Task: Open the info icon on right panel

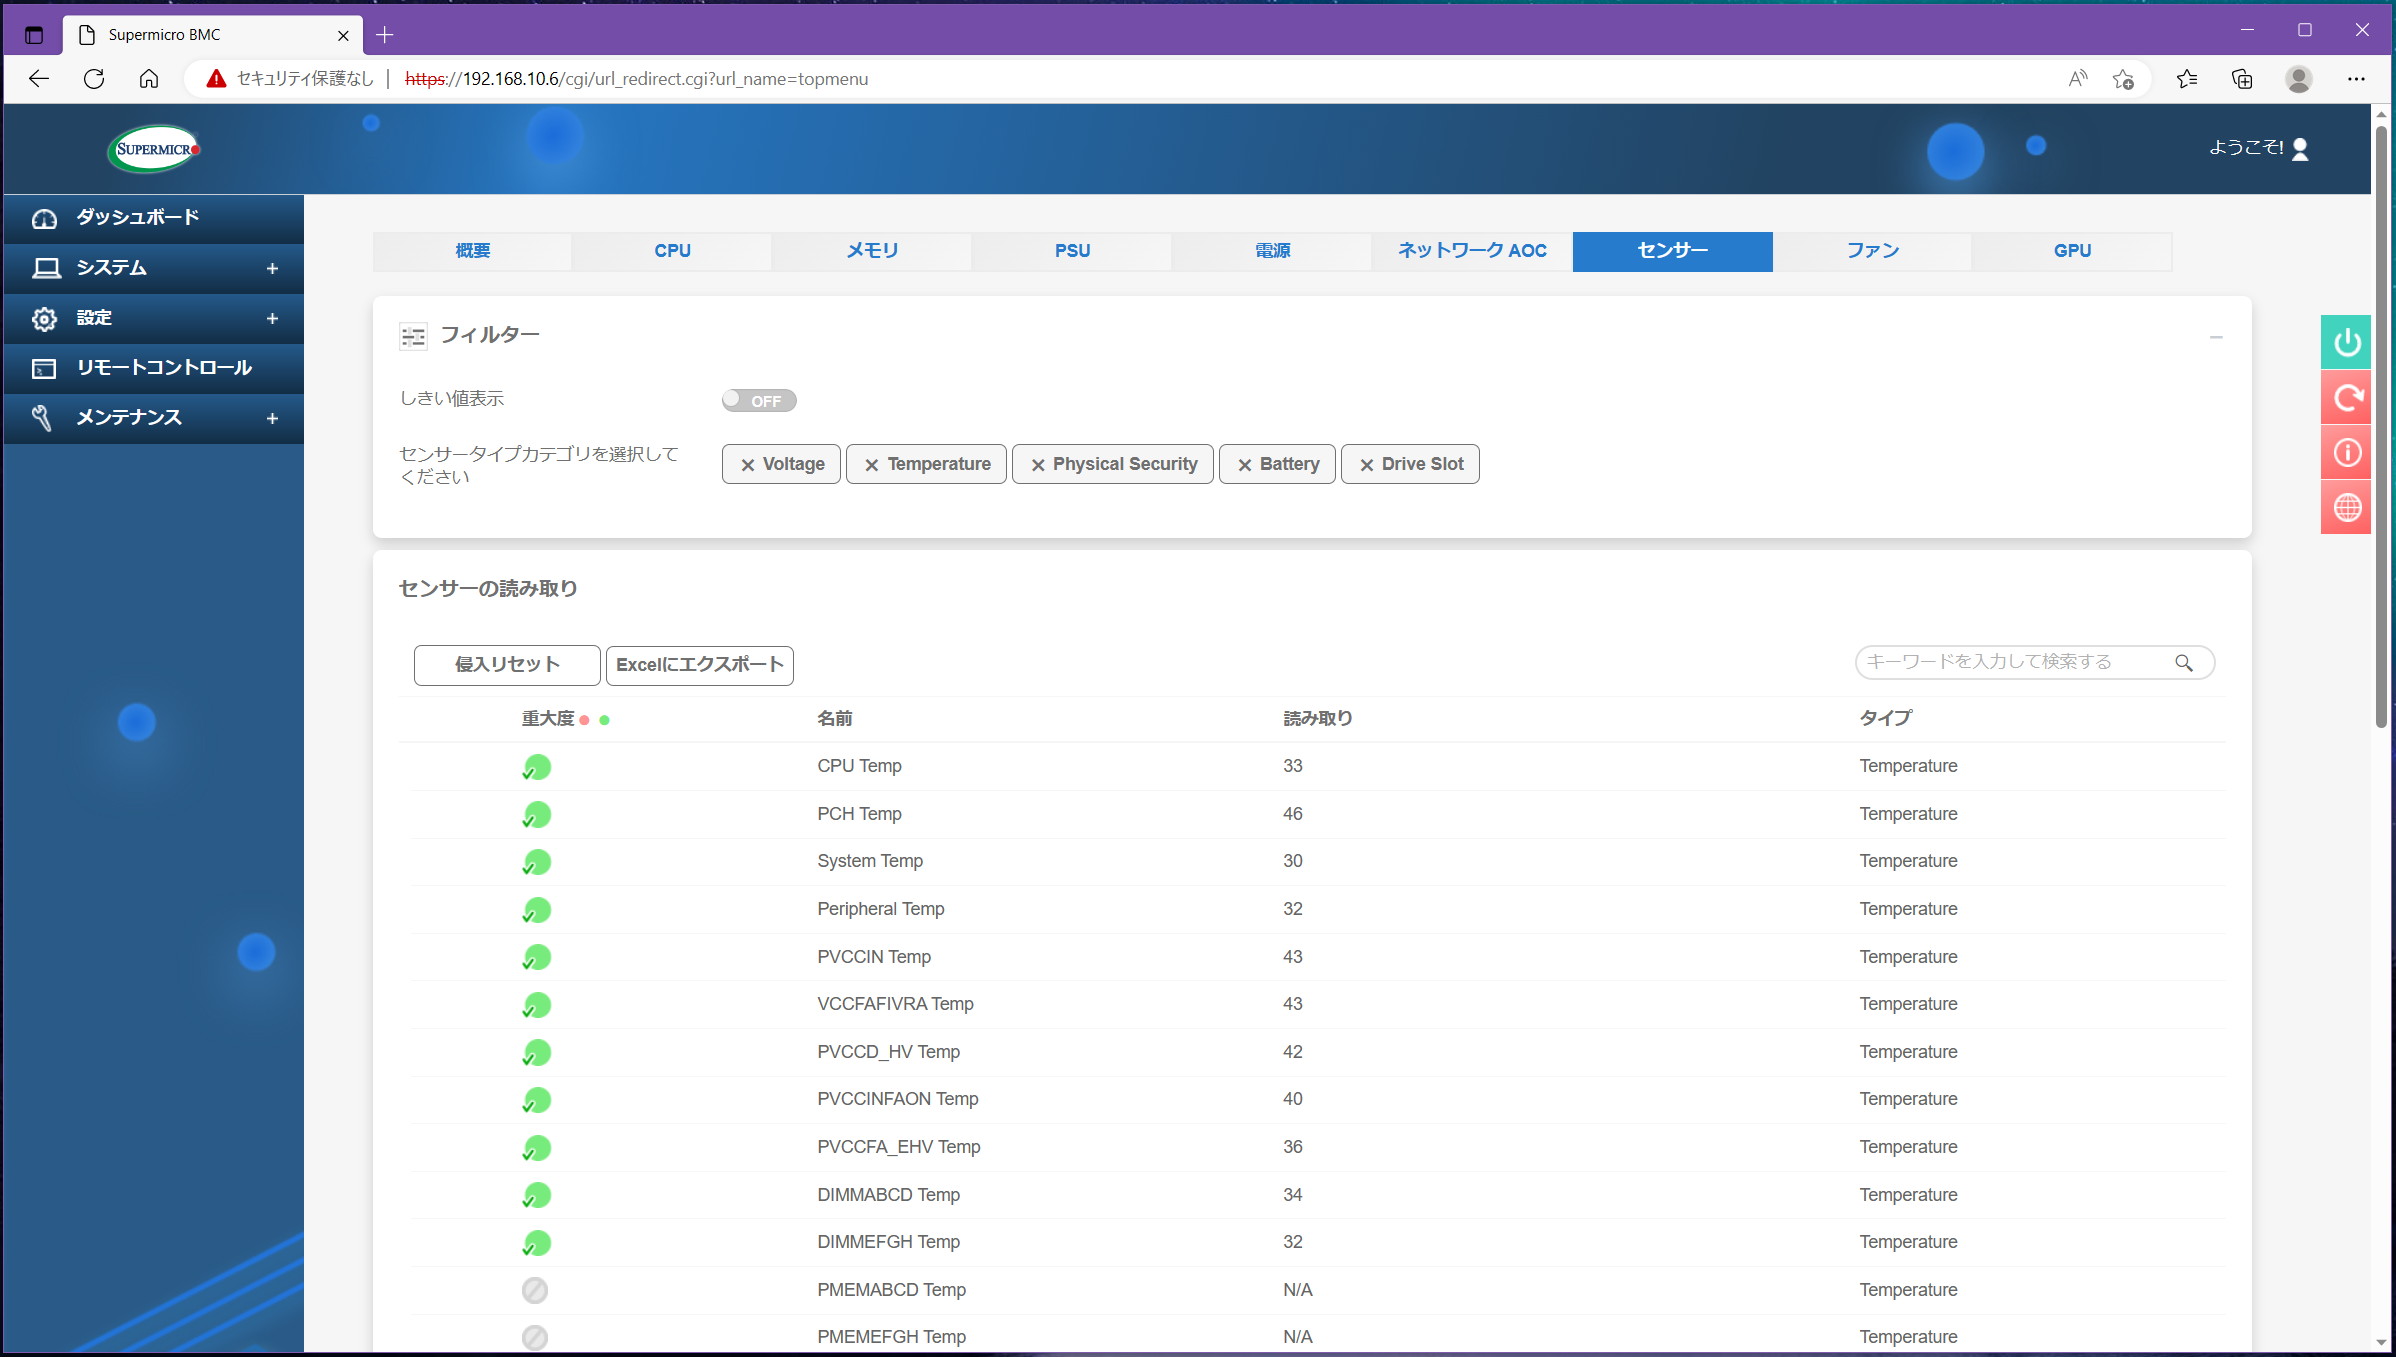Action: click(2346, 453)
